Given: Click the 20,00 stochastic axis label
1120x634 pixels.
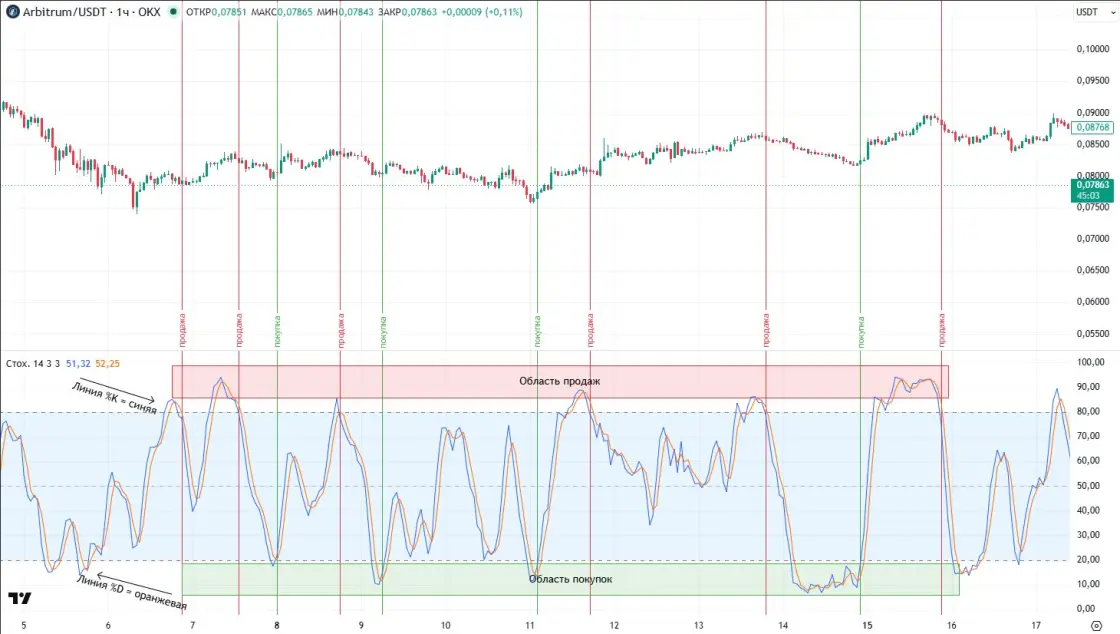Looking at the screenshot, I should click(x=1088, y=559).
